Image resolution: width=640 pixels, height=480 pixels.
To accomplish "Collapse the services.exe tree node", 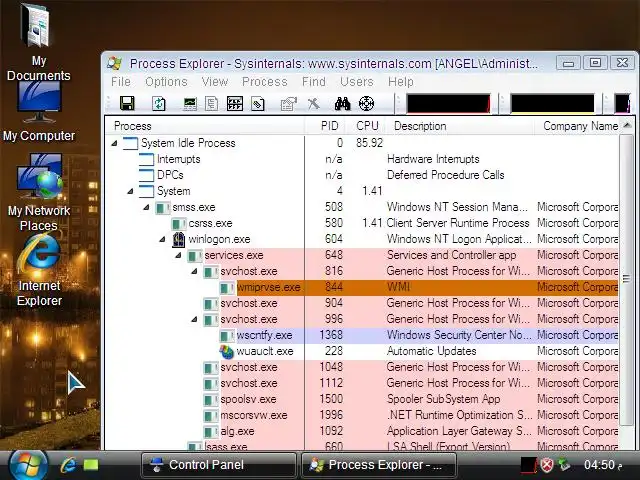I will pyautogui.click(x=178, y=256).
